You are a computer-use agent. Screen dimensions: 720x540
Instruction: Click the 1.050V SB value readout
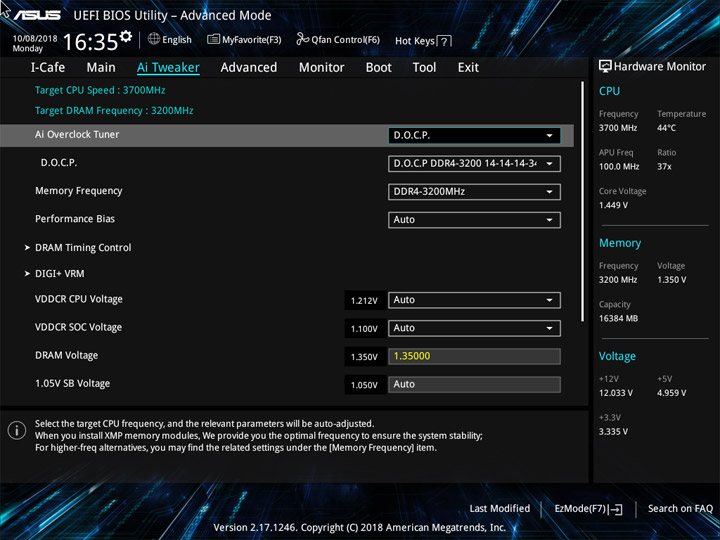(x=365, y=385)
